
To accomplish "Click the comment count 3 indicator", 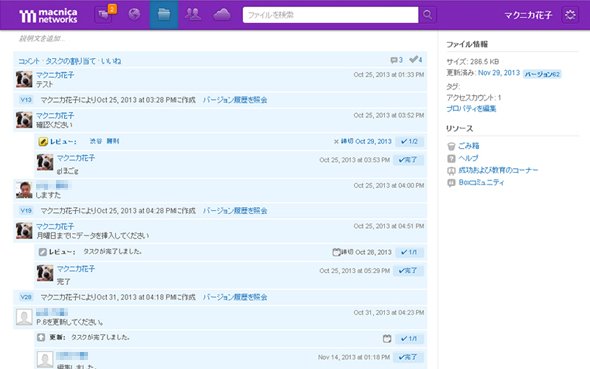I will pyautogui.click(x=397, y=60).
